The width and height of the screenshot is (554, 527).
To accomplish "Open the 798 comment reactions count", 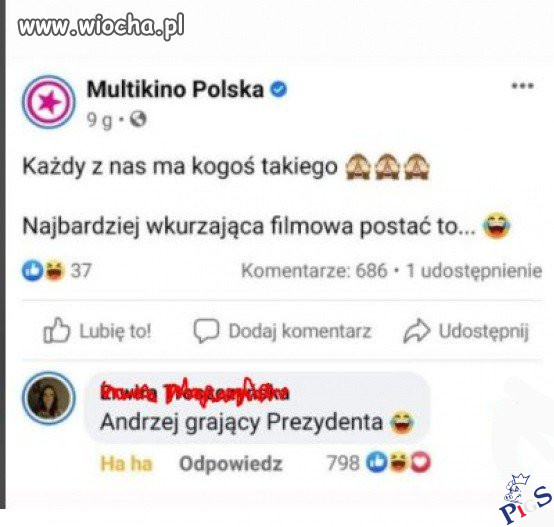I will click(343, 462).
